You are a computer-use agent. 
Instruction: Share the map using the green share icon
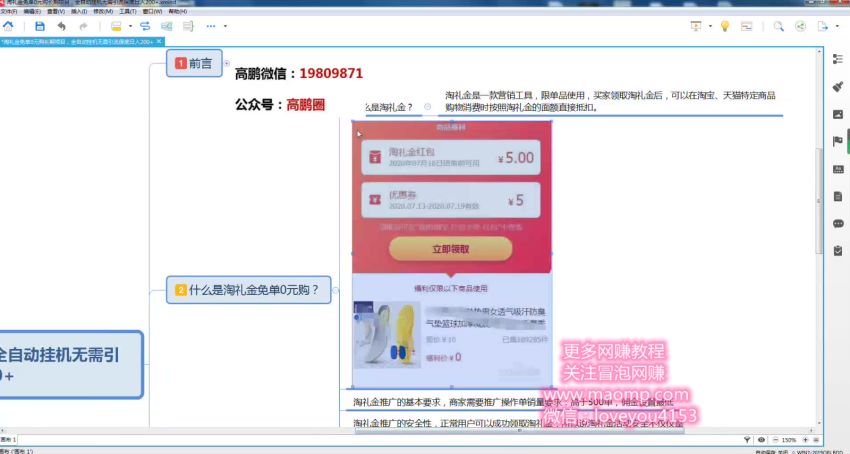[x=800, y=26]
